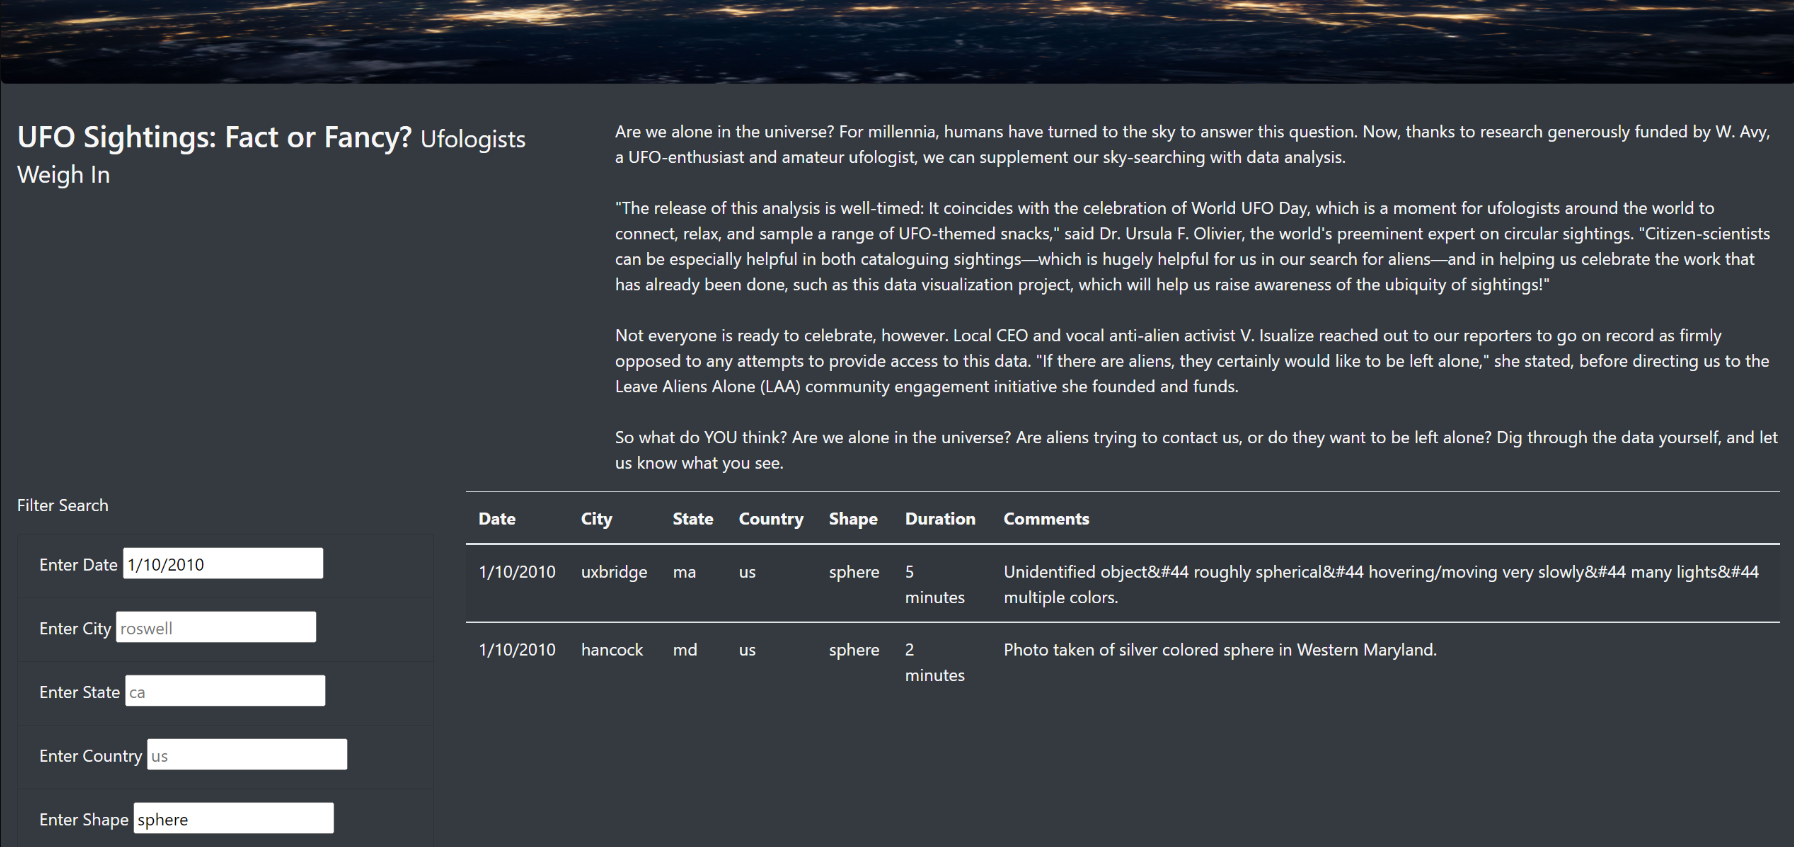1794x847 pixels.
Task: Click the City filter field with roswell placeholder
Action: coord(215,626)
